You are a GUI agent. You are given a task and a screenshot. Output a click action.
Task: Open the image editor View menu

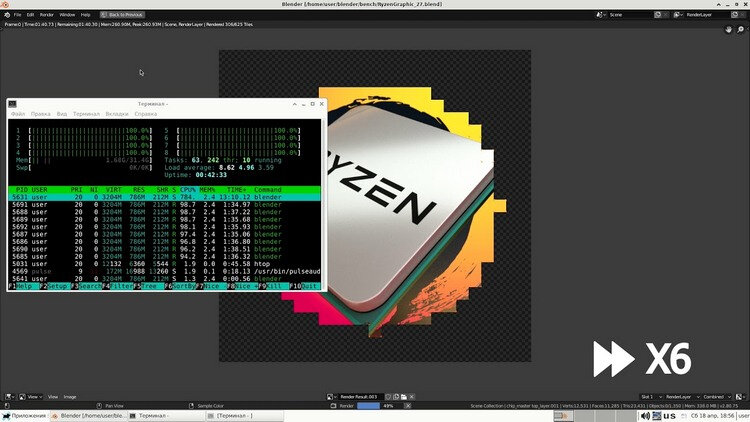click(x=53, y=397)
